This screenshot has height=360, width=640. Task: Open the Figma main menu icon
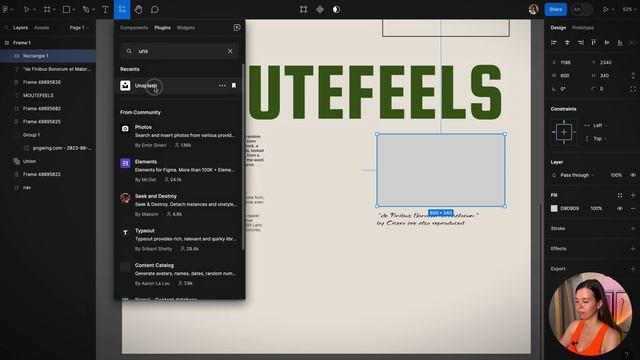click(x=6, y=9)
